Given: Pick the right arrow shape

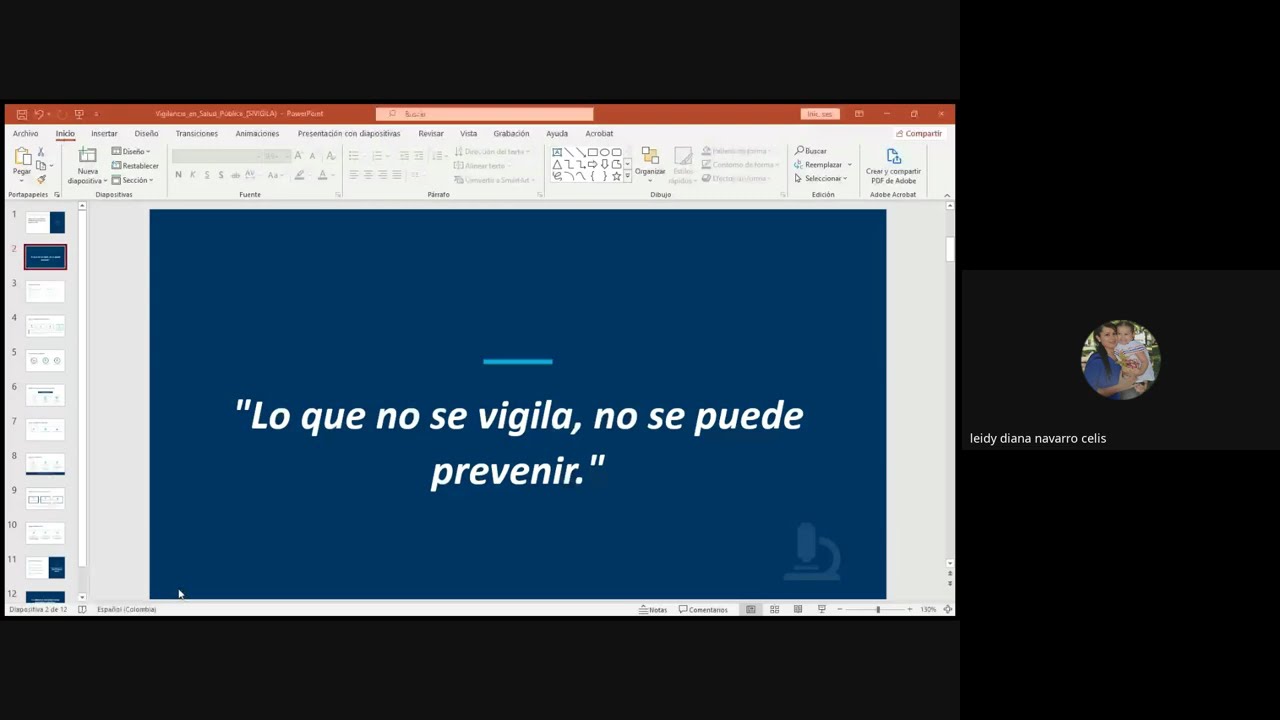Looking at the screenshot, I should point(593,164).
